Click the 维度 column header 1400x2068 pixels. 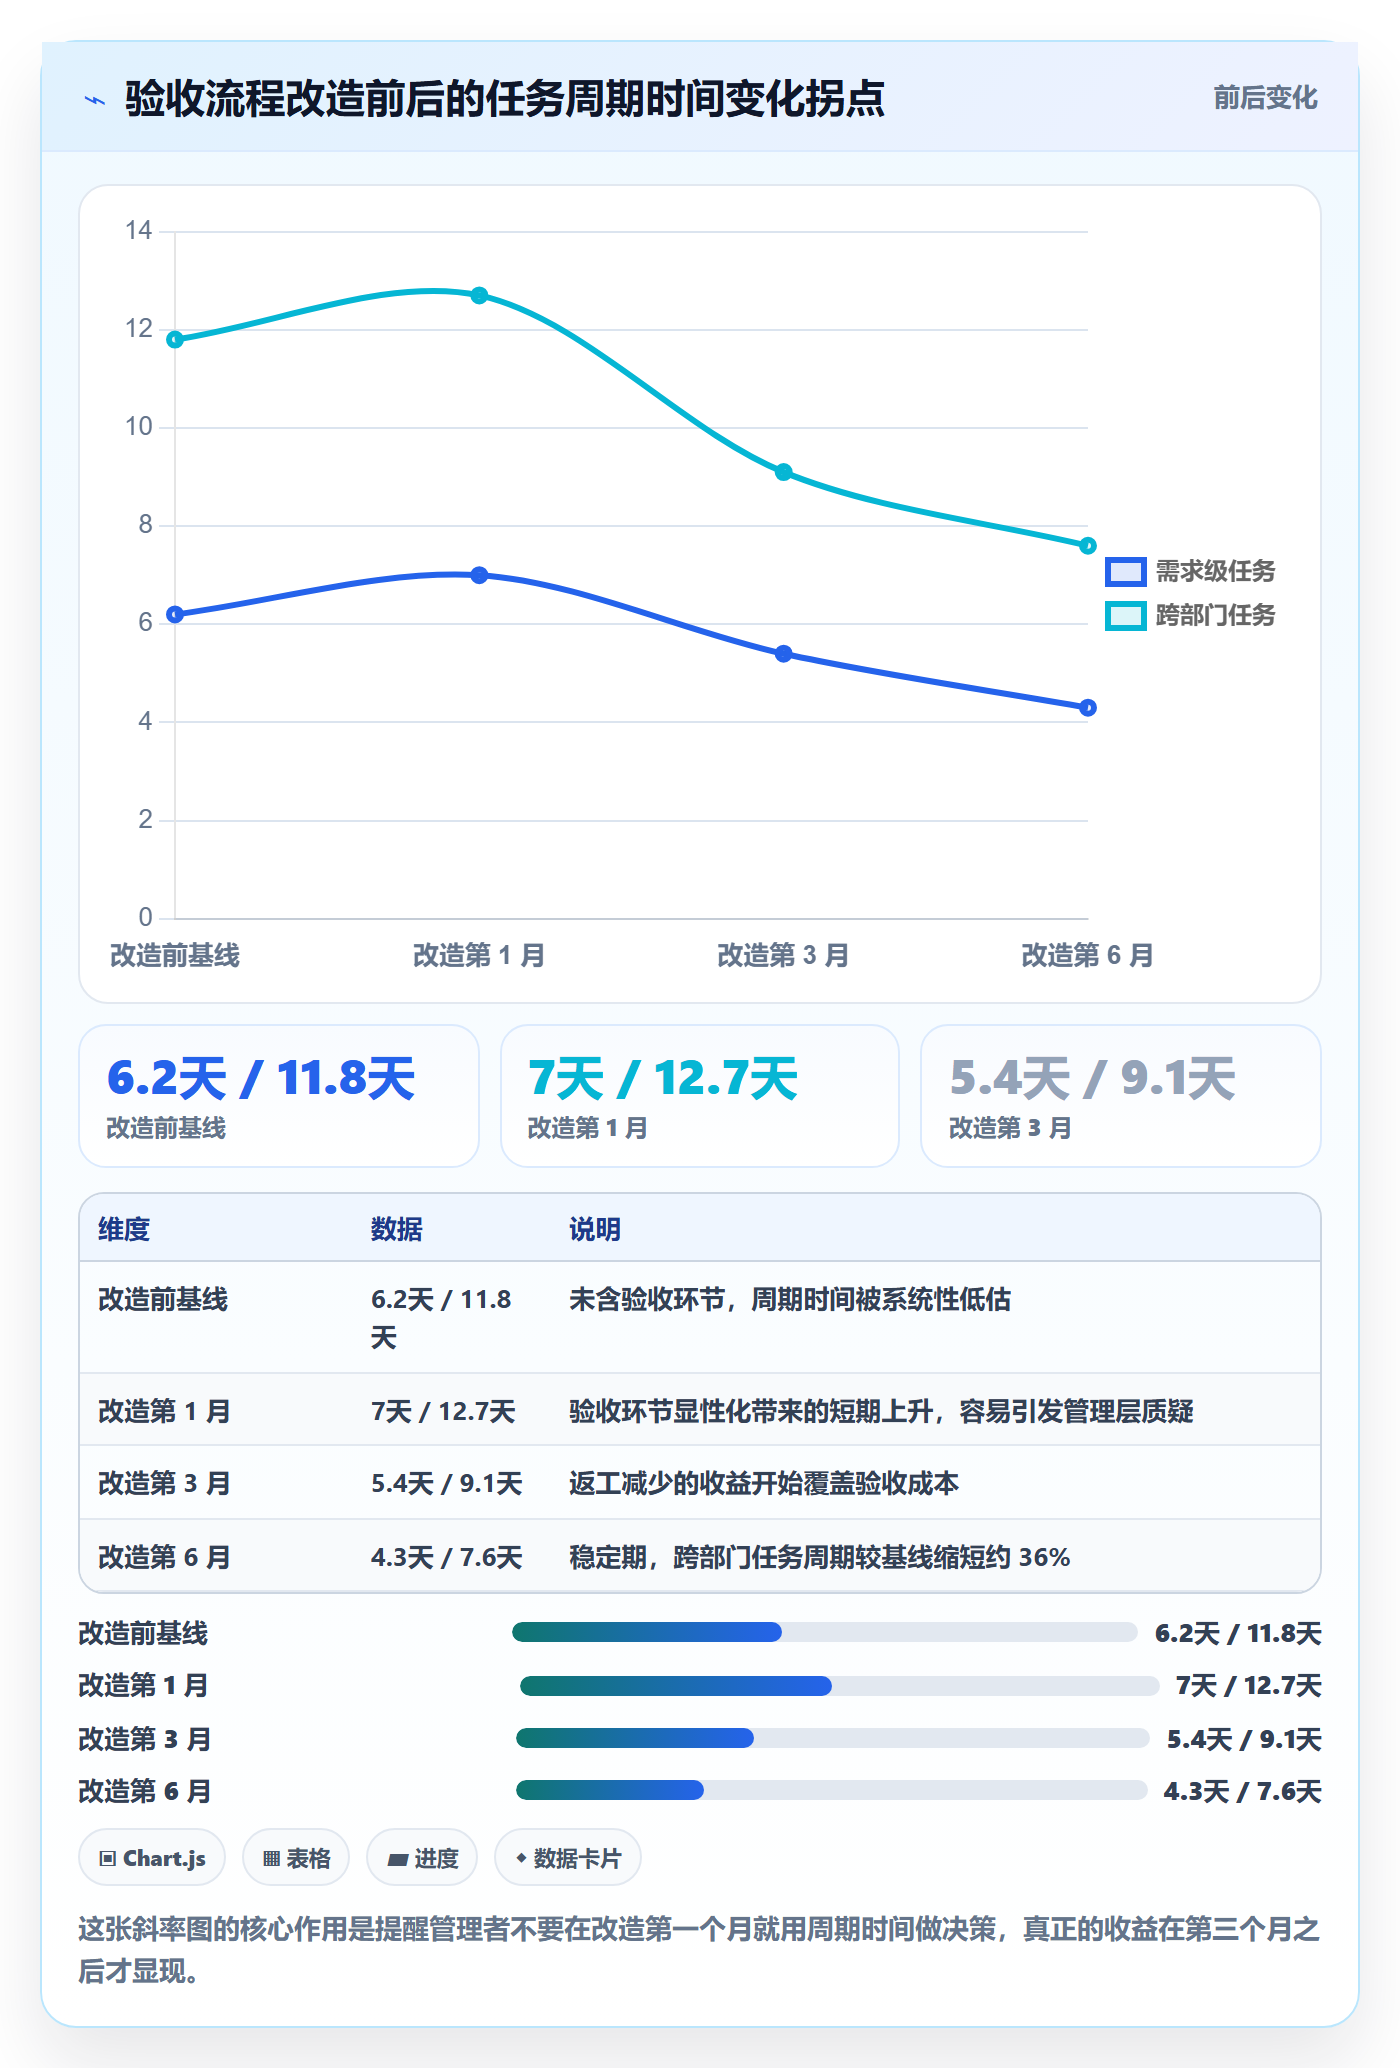[124, 1229]
